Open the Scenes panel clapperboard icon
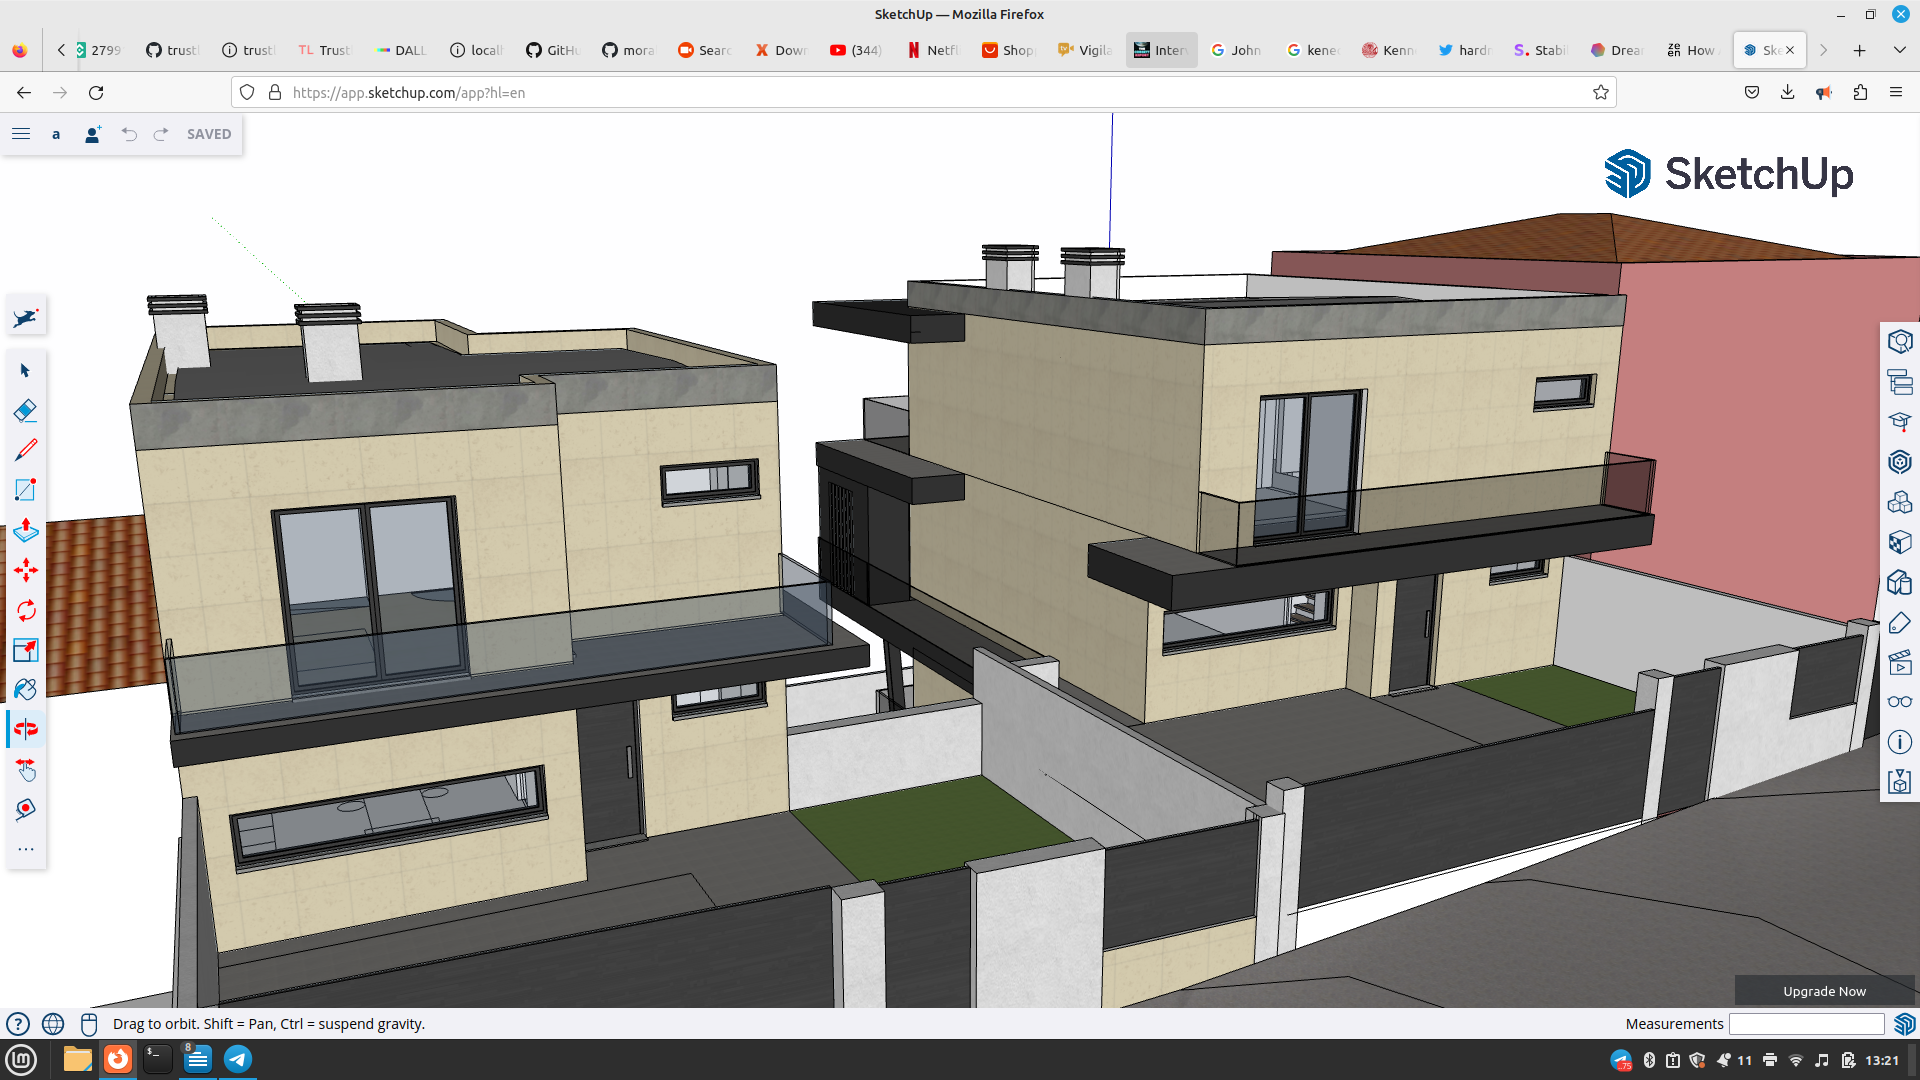This screenshot has width=1920, height=1080. [x=1899, y=662]
